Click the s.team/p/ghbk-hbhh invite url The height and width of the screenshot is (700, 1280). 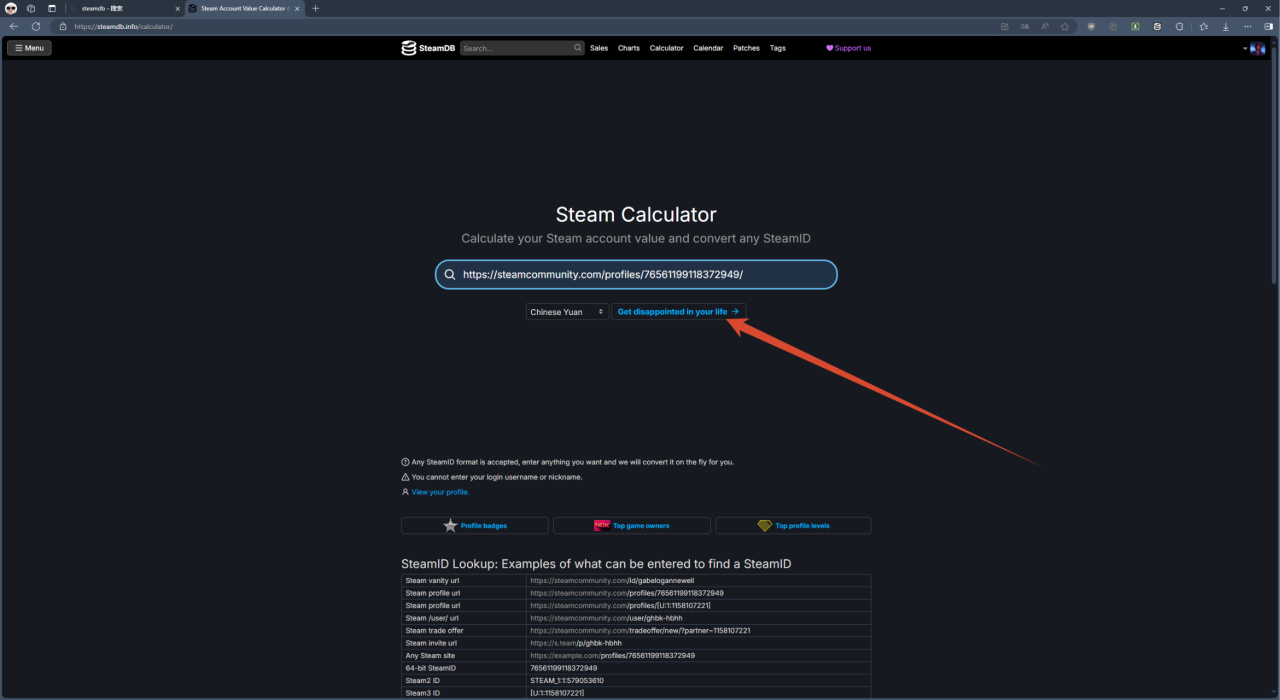(x=576, y=643)
